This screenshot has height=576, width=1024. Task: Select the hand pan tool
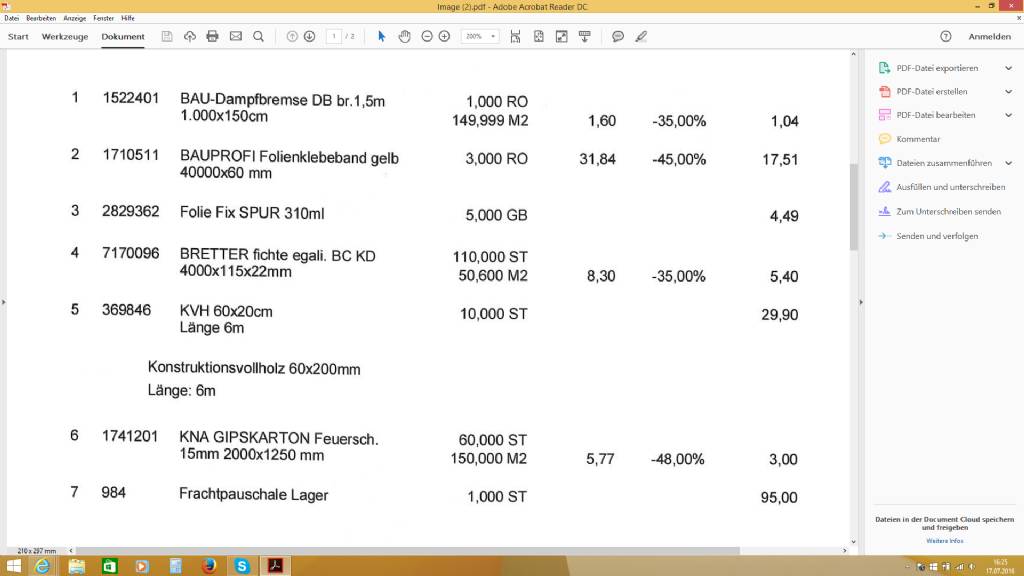[x=404, y=36]
